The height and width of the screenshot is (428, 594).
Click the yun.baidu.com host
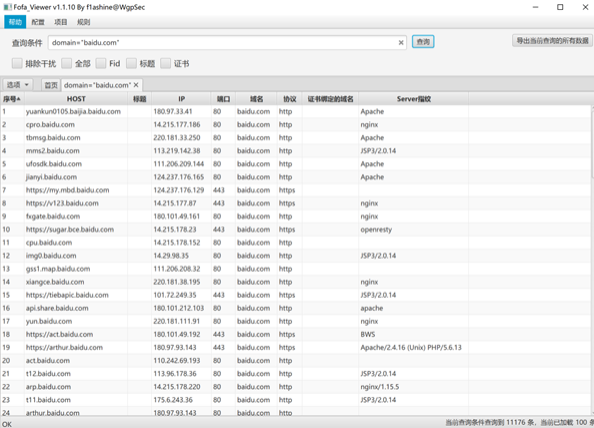tap(49, 321)
